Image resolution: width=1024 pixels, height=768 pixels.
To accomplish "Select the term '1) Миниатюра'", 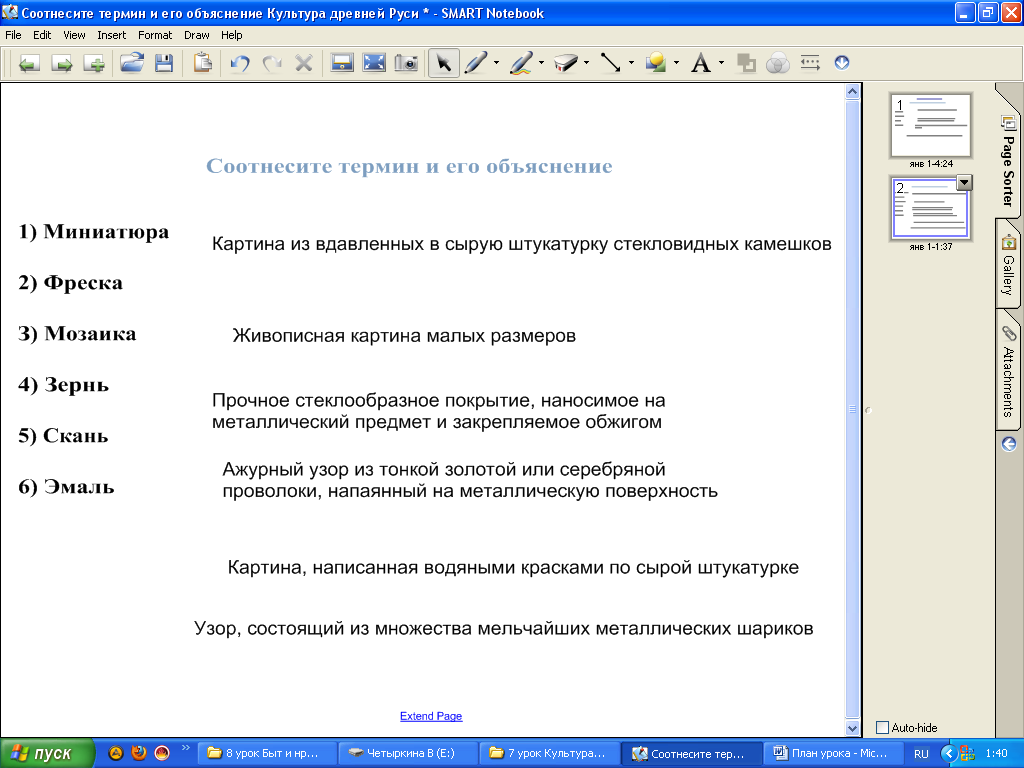I will point(93,232).
